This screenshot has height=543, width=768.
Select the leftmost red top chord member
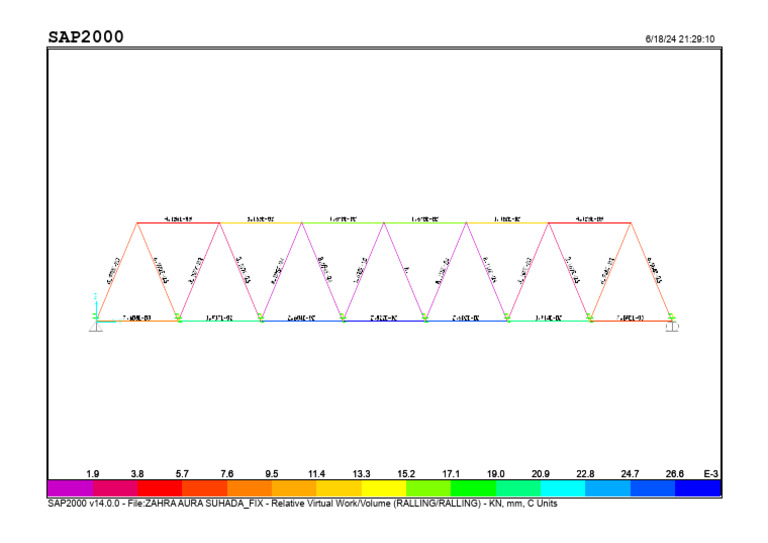point(178,223)
